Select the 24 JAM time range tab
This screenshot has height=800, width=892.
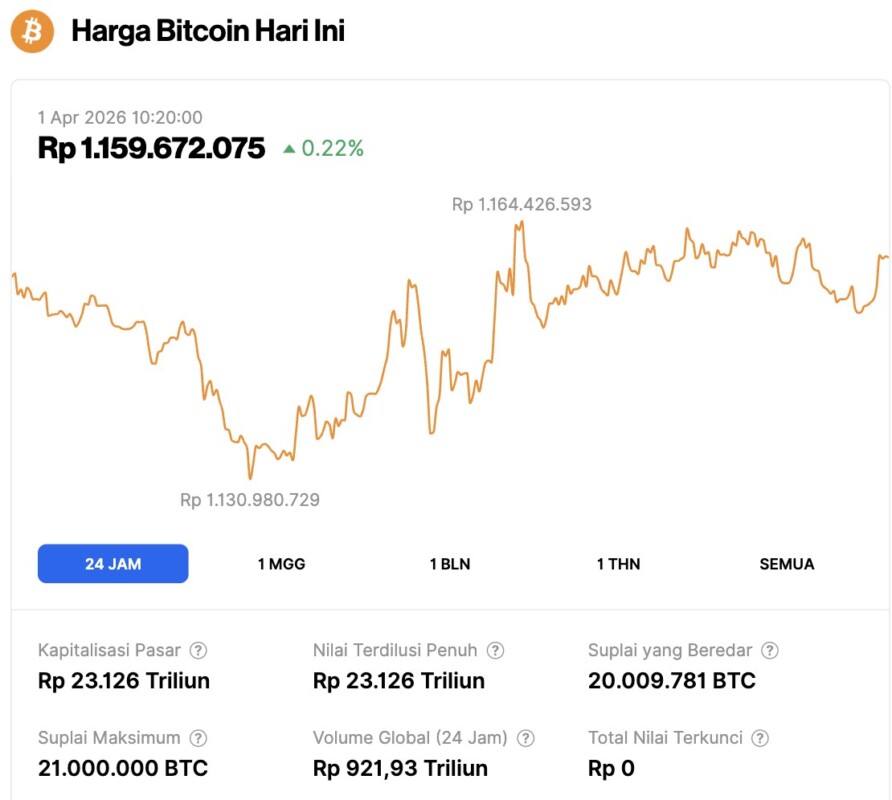pos(113,564)
